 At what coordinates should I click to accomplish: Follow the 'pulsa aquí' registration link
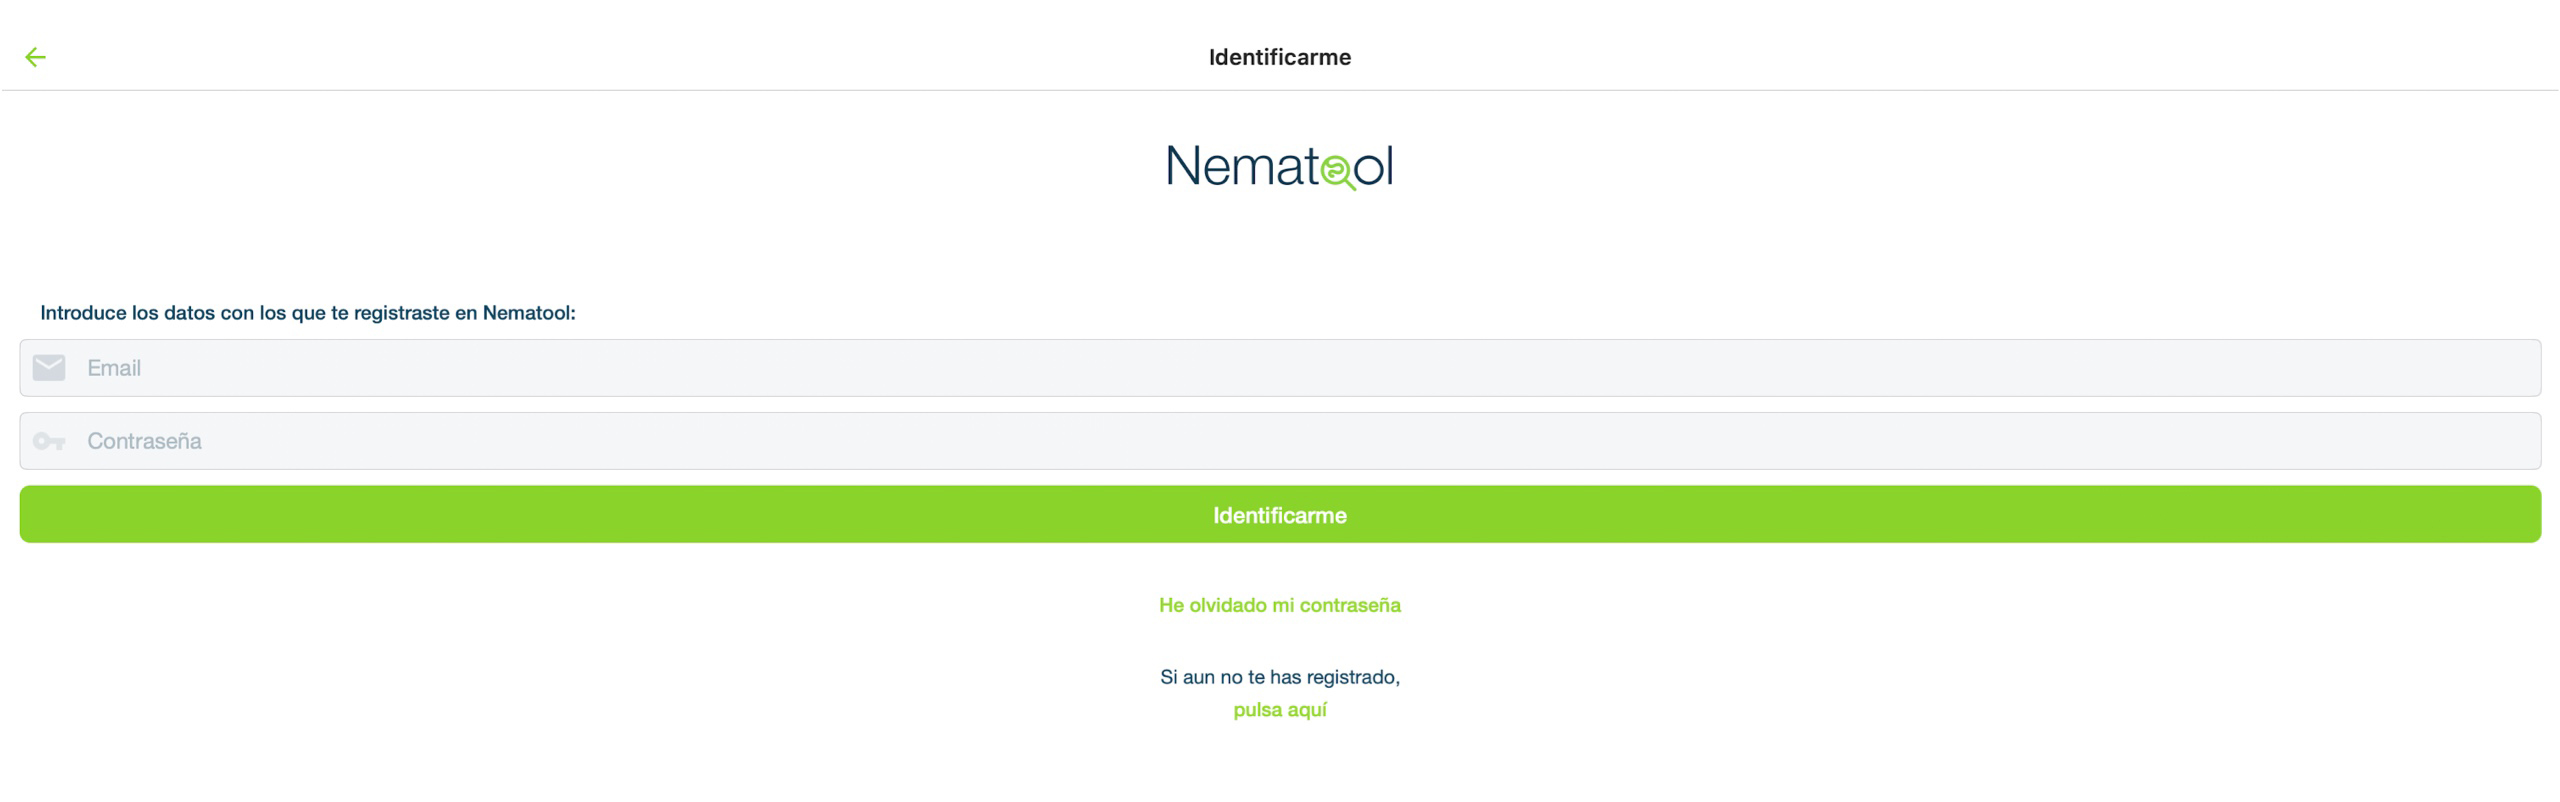(1279, 710)
